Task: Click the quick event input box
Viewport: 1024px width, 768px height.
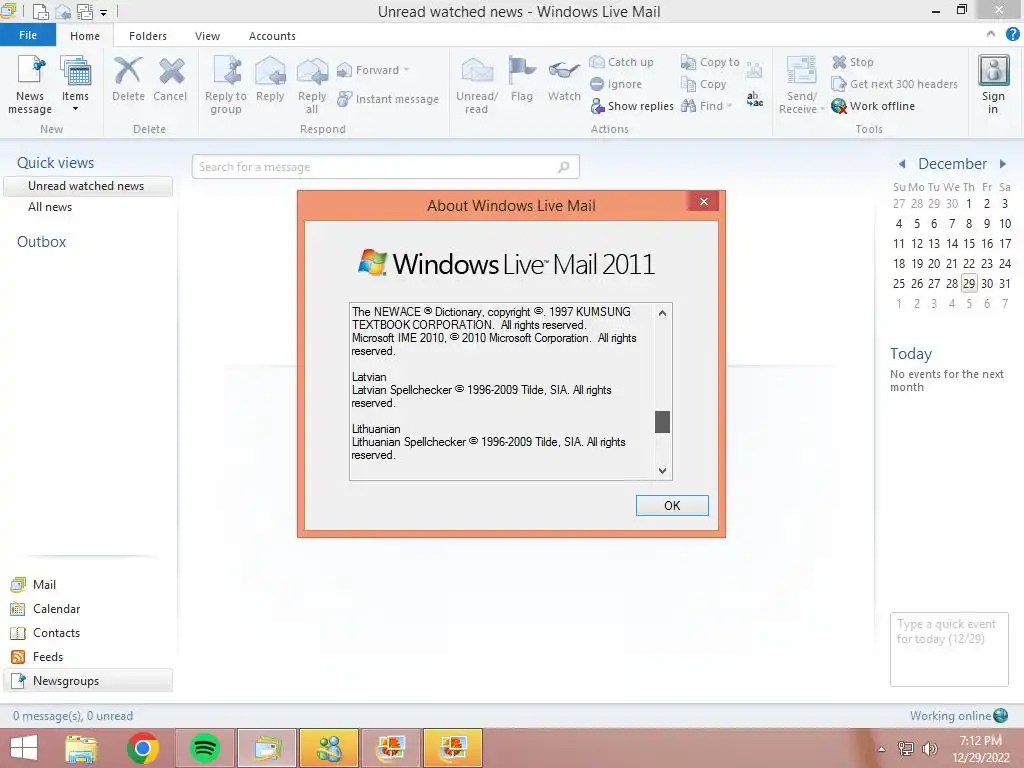Action: click(949, 649)
